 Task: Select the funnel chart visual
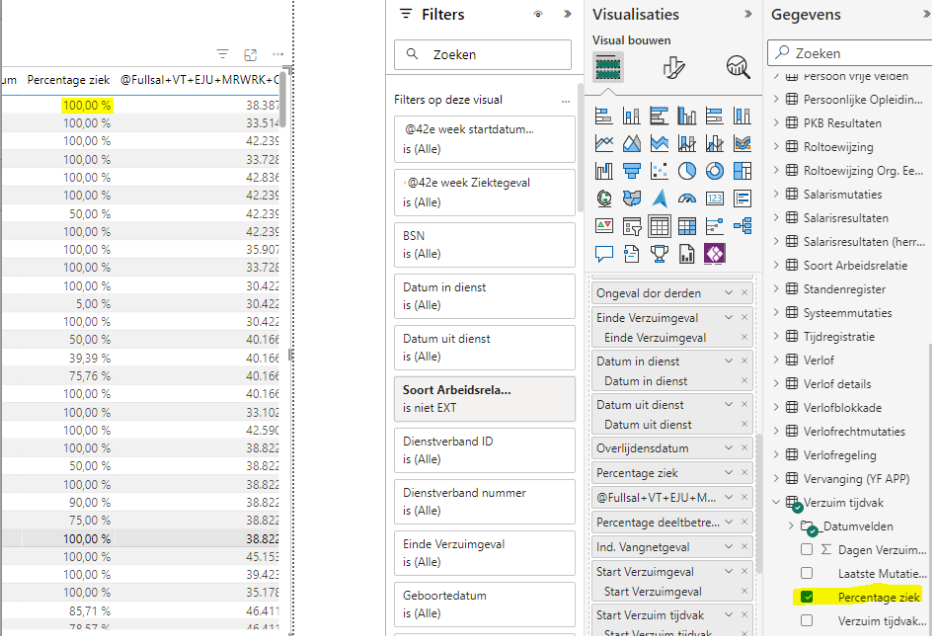click(x=631, y=171)
